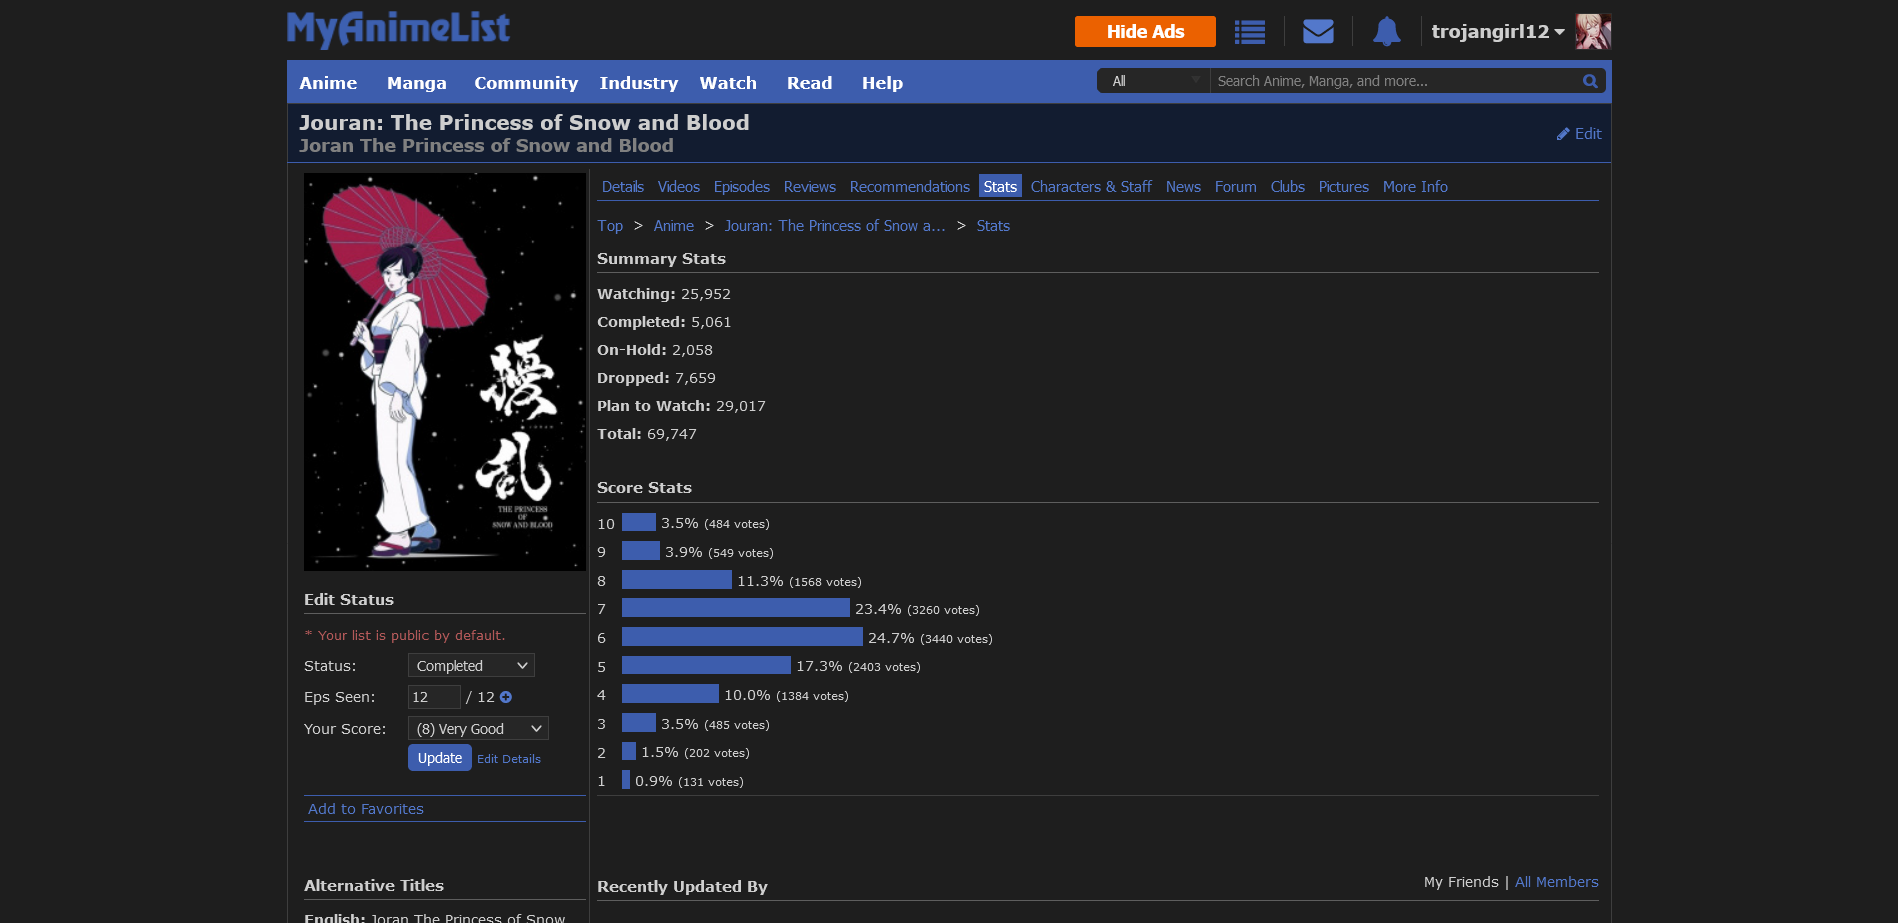
Task: Click the pencil Edit link
Action: pyautogui.click(x=1579, y=134)
